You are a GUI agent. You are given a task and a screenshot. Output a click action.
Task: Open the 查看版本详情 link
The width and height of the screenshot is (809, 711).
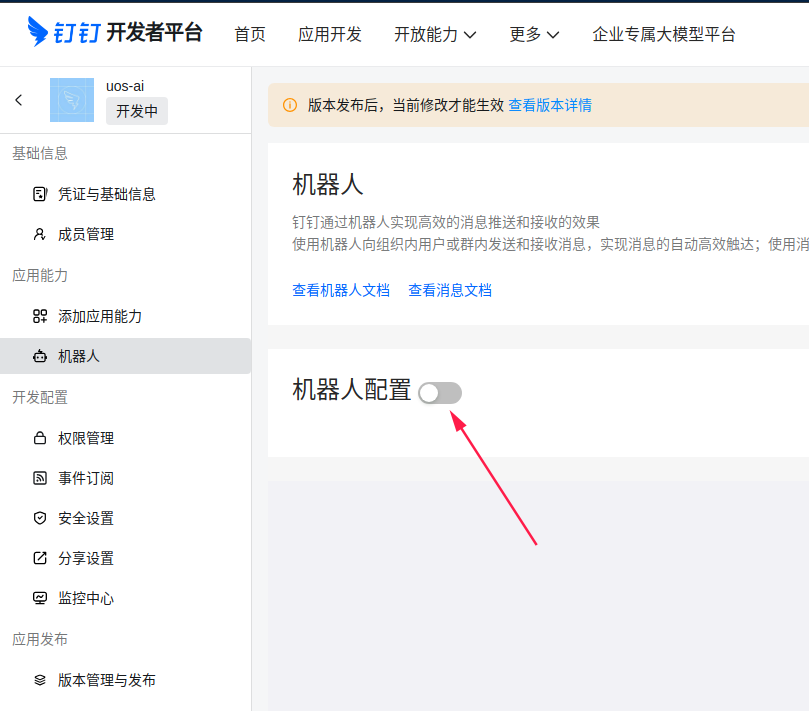(550, 105)
